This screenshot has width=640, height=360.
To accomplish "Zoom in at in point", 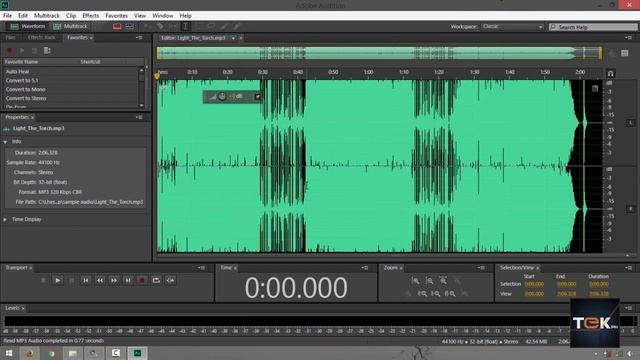I will coord(422,293).
